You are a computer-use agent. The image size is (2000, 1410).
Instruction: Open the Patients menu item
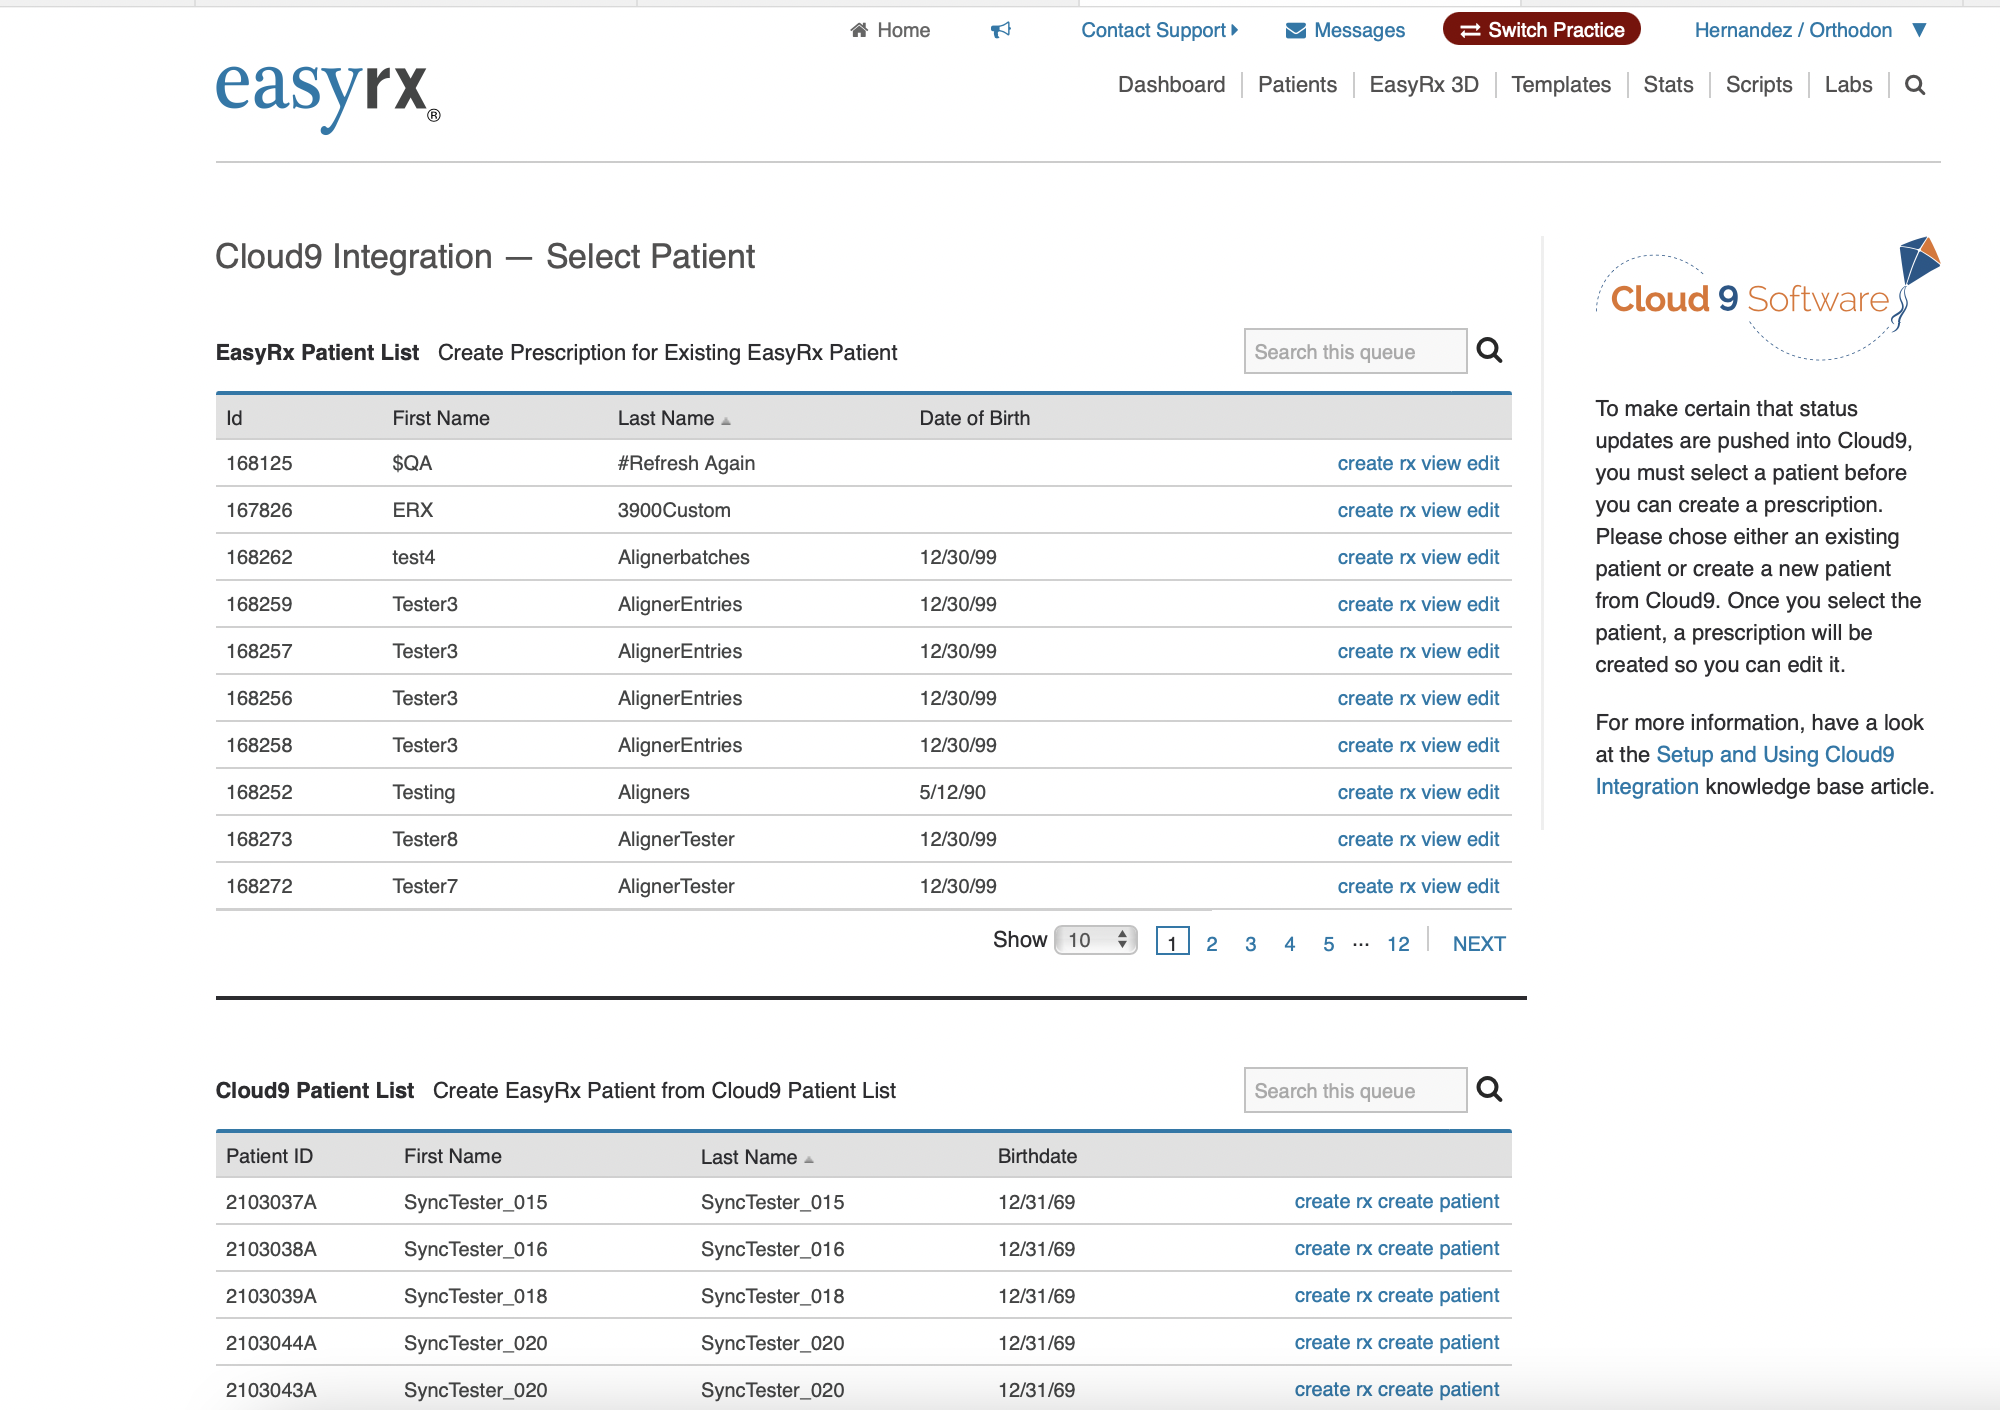(1297, 85)
